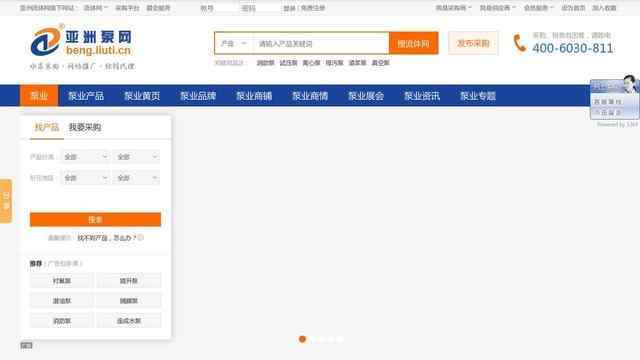
Task: Click the 隔膜泵 recommended tag
Action: click(x=129, y=301)
